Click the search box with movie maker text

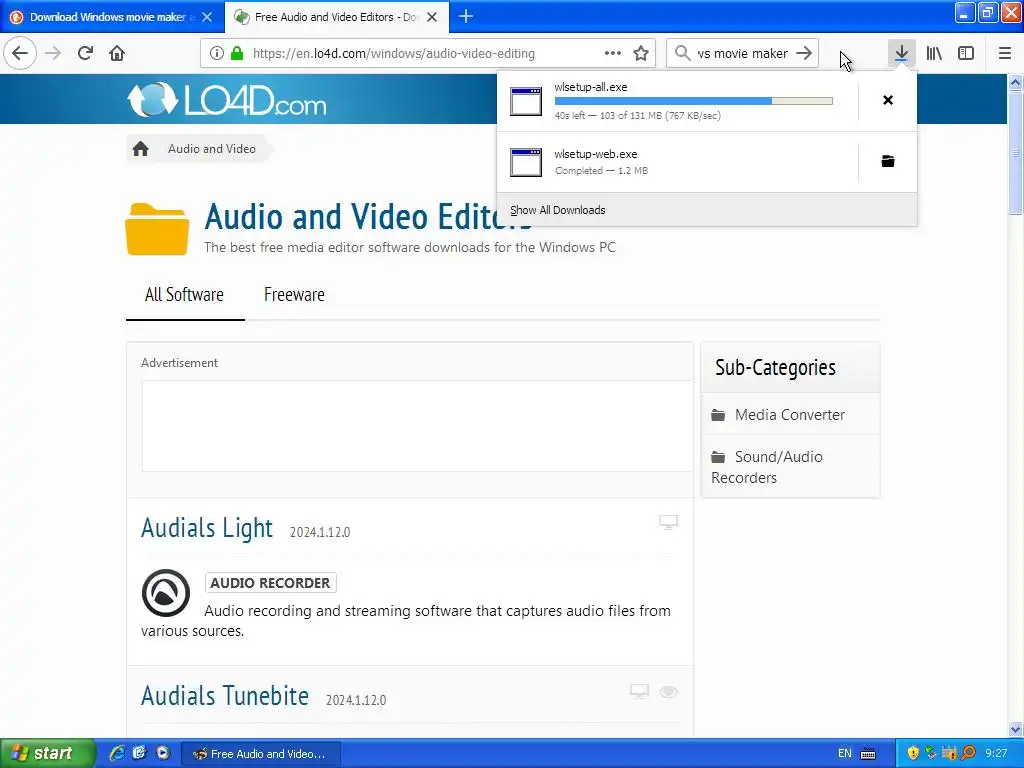pos(743,54)
